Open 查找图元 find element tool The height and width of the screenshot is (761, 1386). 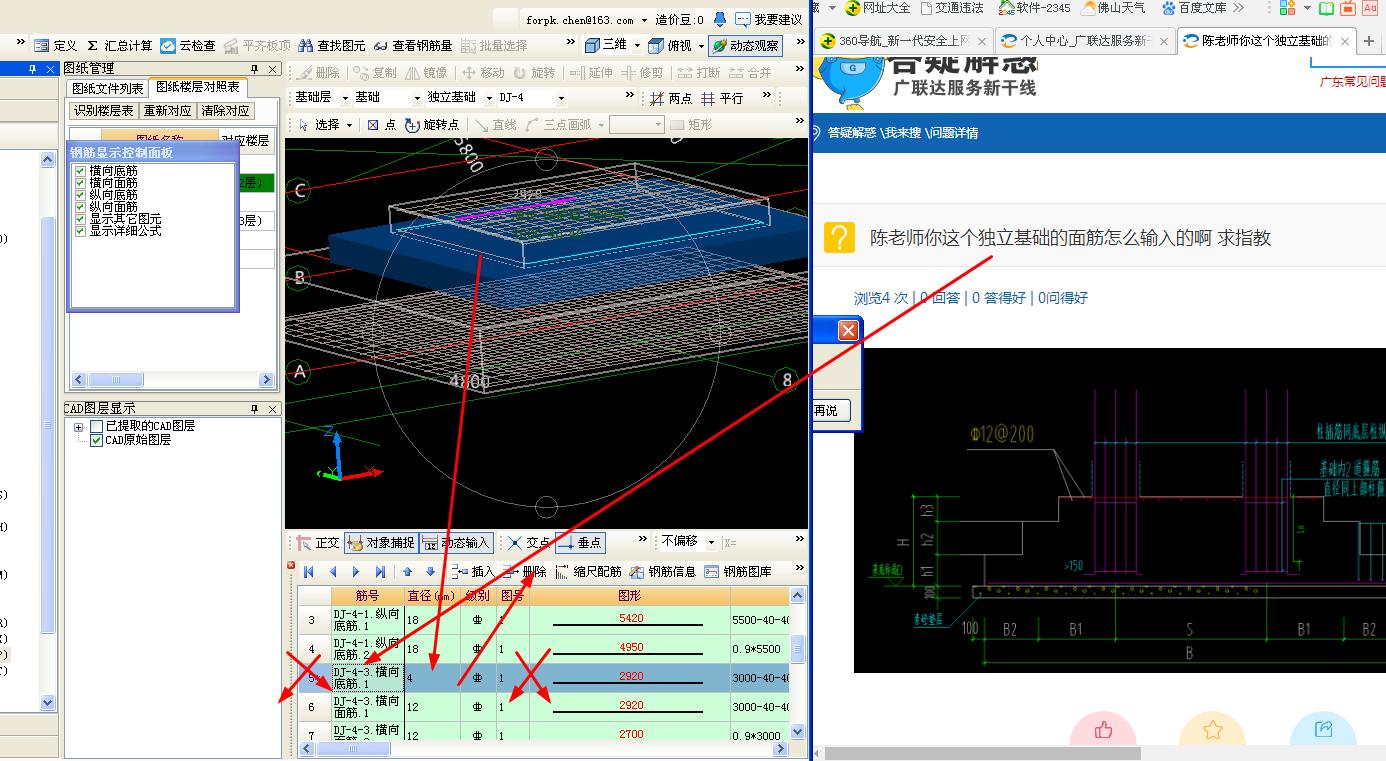[x=332, y=46]
